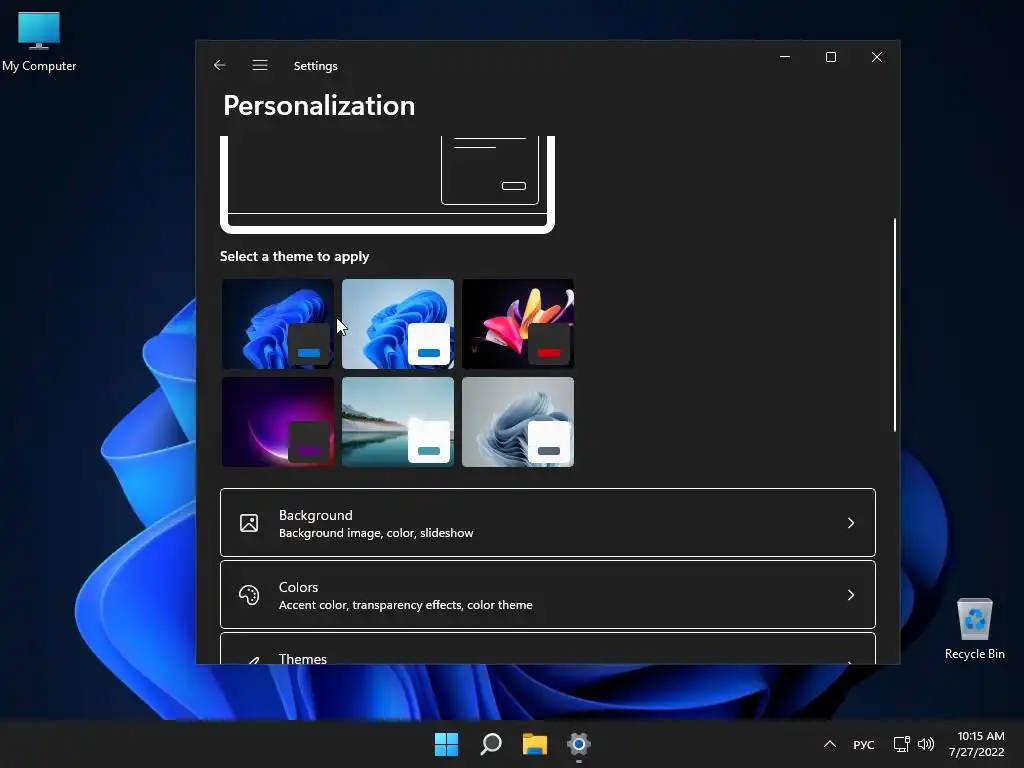Show hidden tray icons with the caret

tap(830, 744)
